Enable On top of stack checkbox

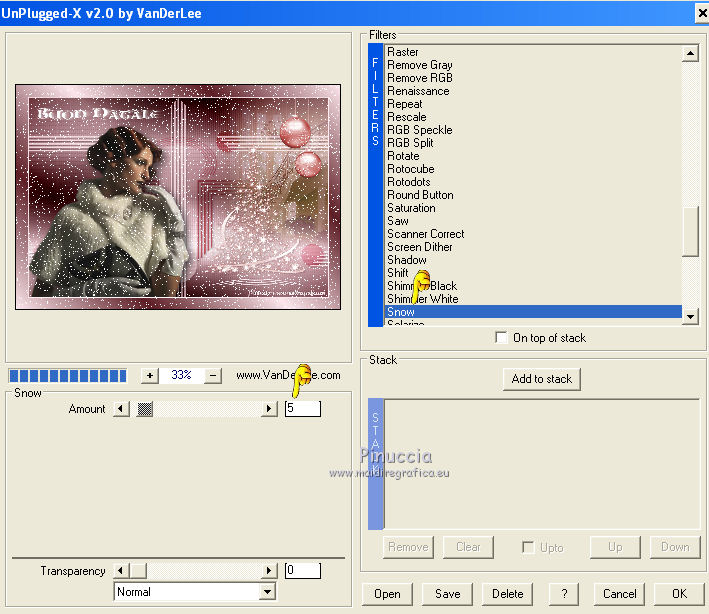(x=501, y=337)
